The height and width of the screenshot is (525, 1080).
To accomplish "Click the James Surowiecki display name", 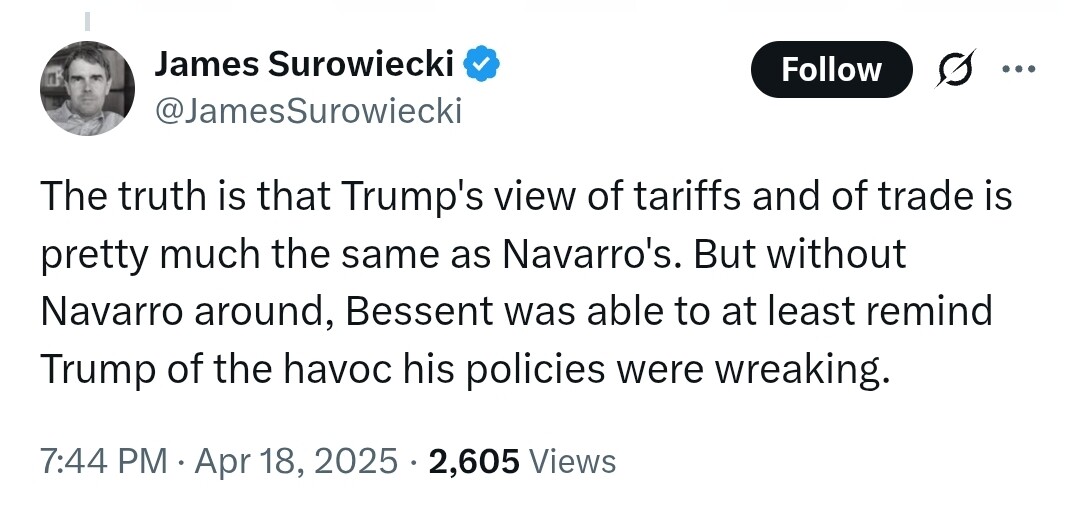I will (x=304, y=65).
